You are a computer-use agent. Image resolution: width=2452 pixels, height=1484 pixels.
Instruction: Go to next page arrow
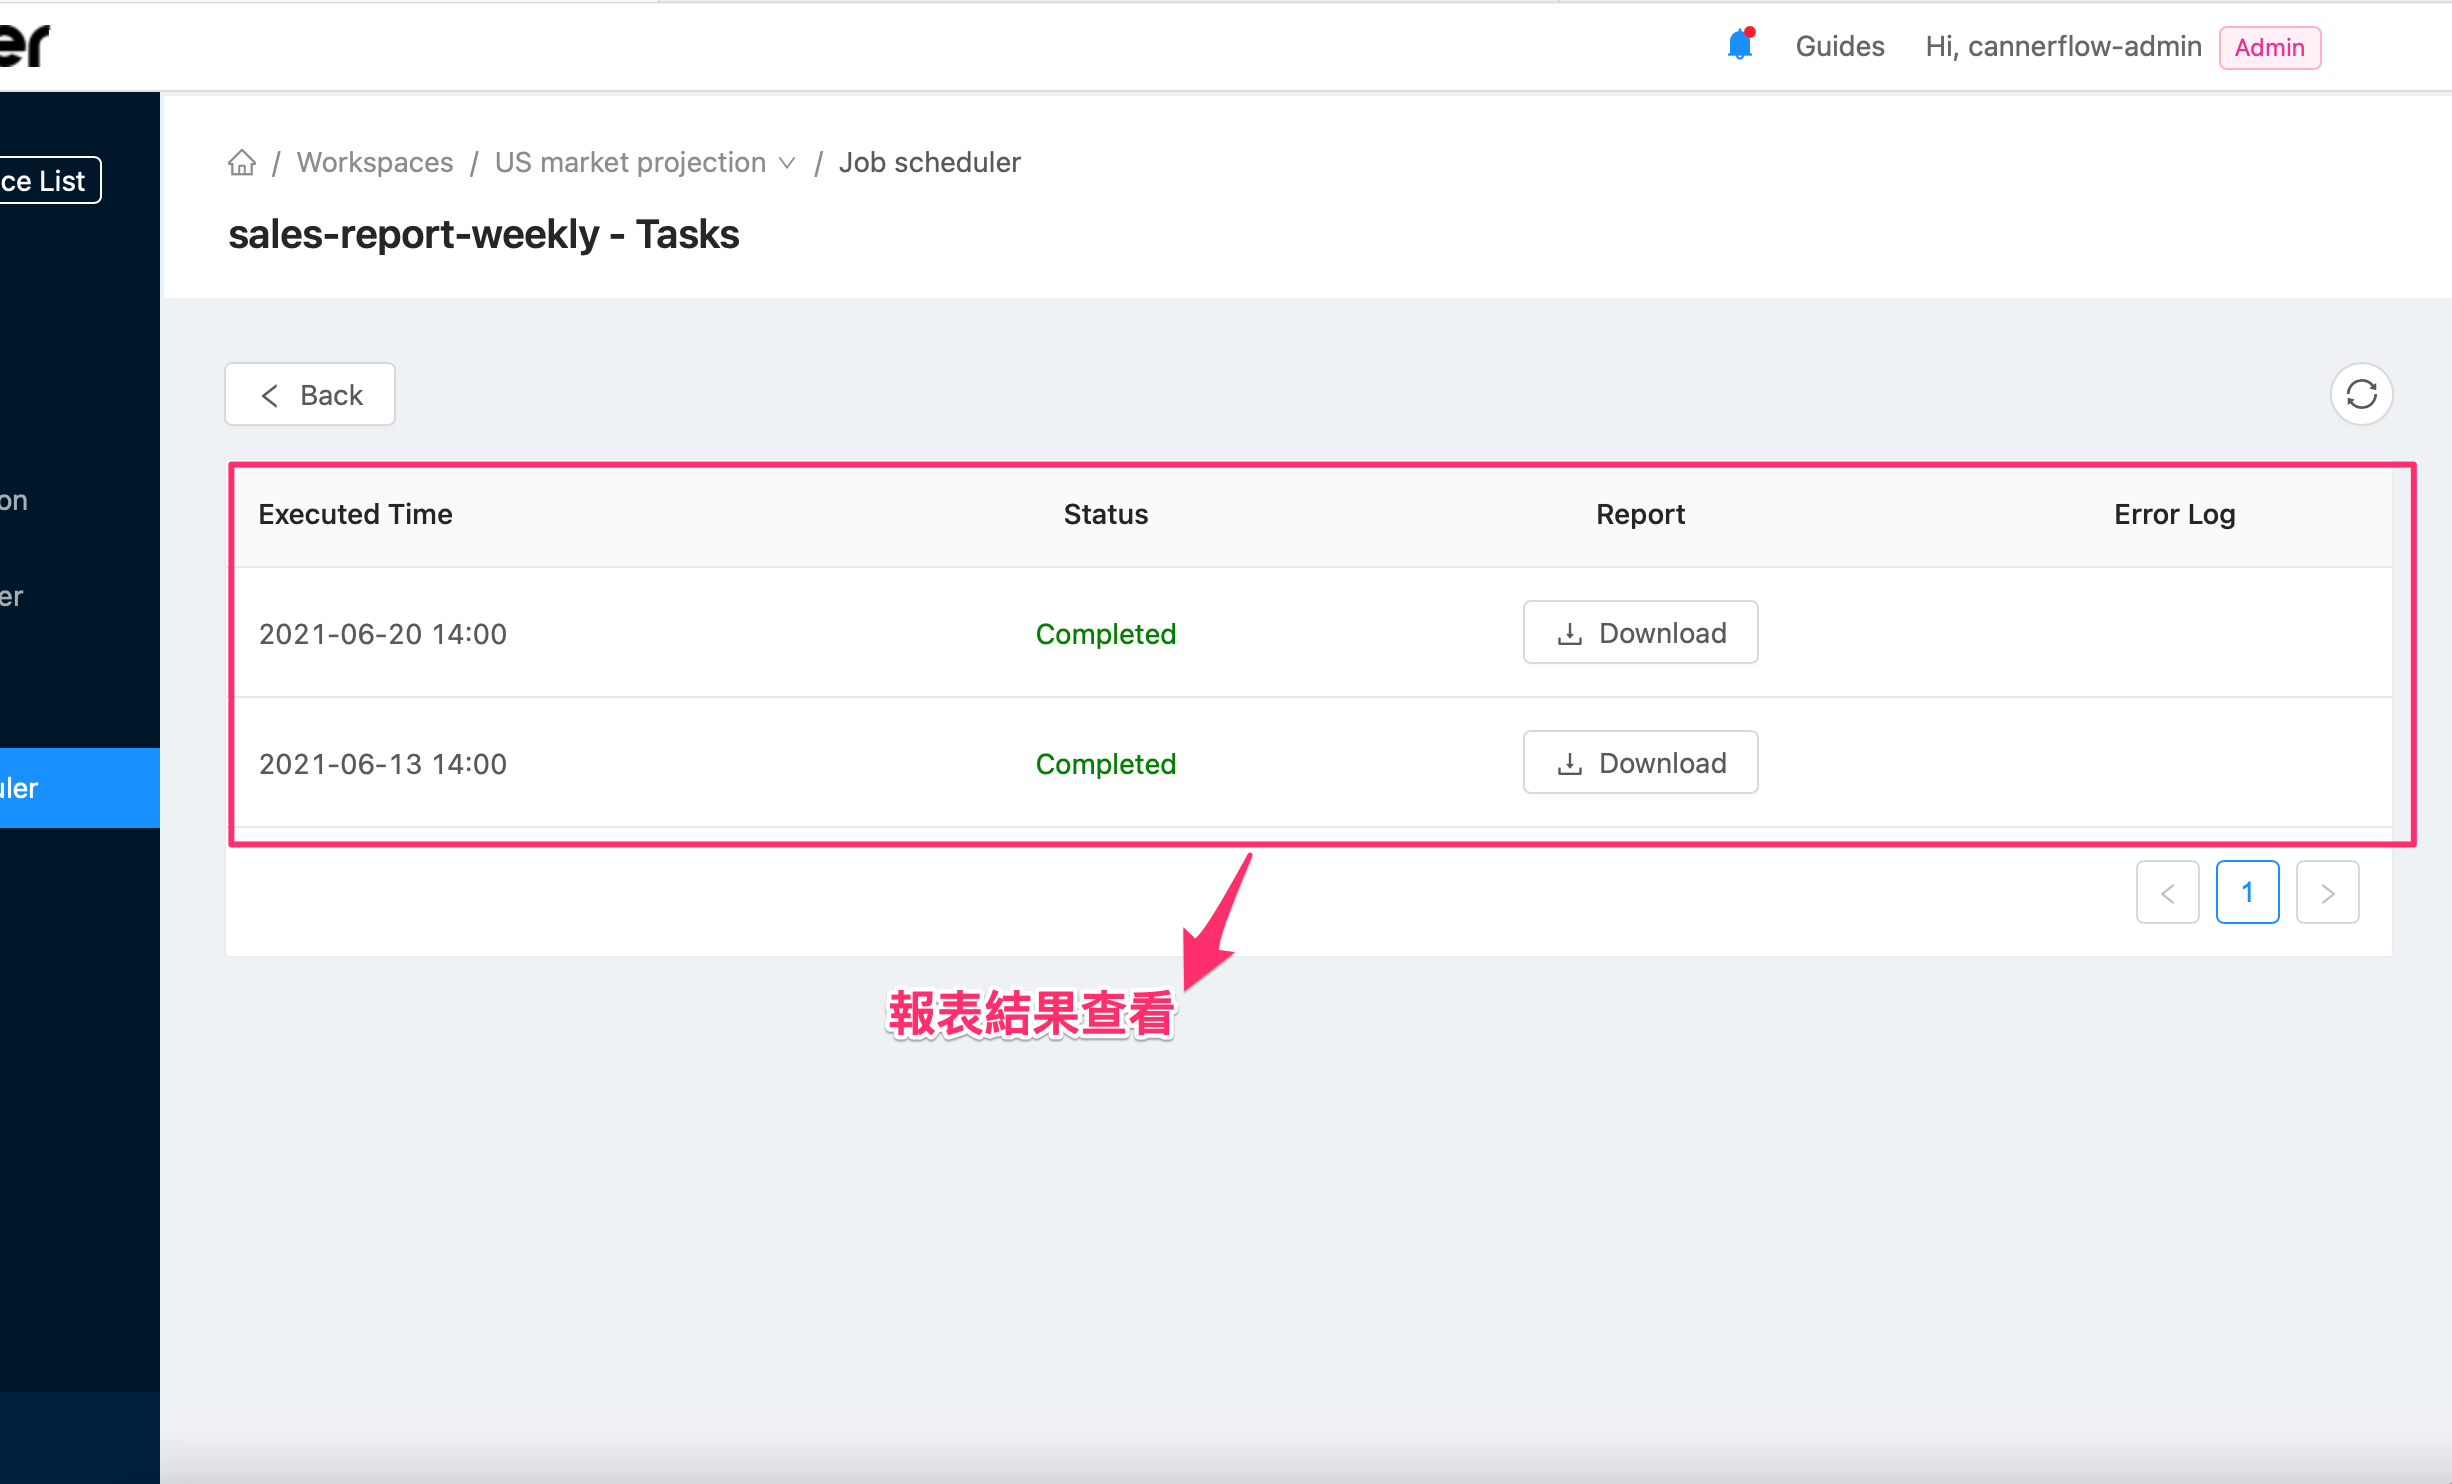coord(2327,892)
